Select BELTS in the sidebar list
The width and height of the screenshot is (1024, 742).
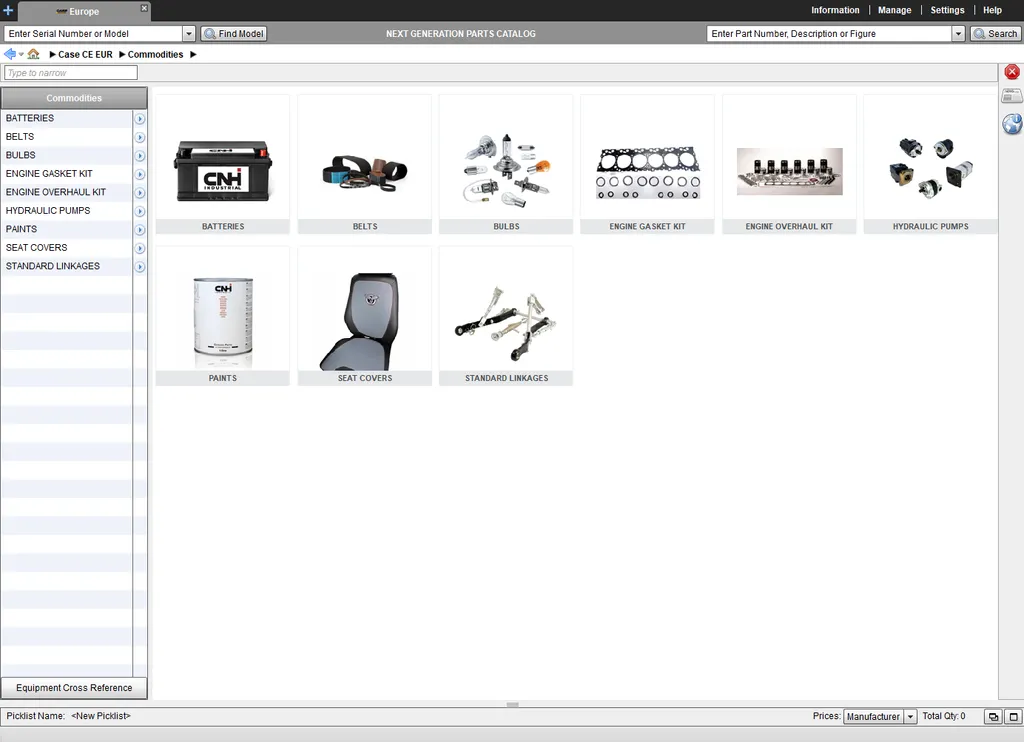67,137
